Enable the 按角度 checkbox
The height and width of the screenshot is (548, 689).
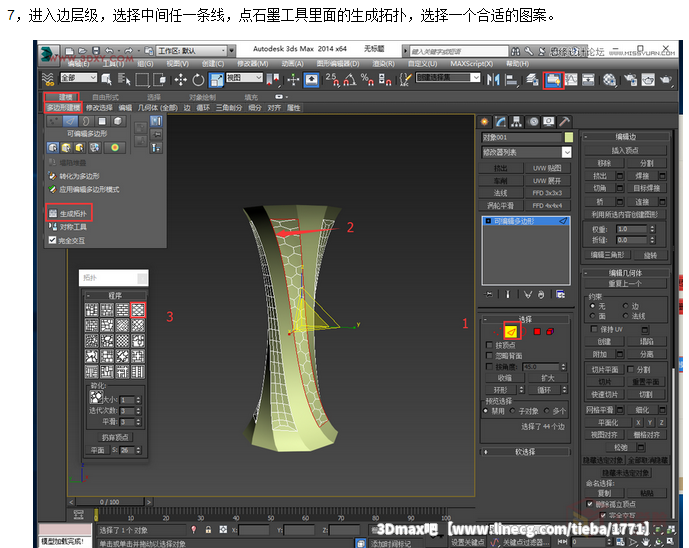pyautogui.click(x=489, y=366)
